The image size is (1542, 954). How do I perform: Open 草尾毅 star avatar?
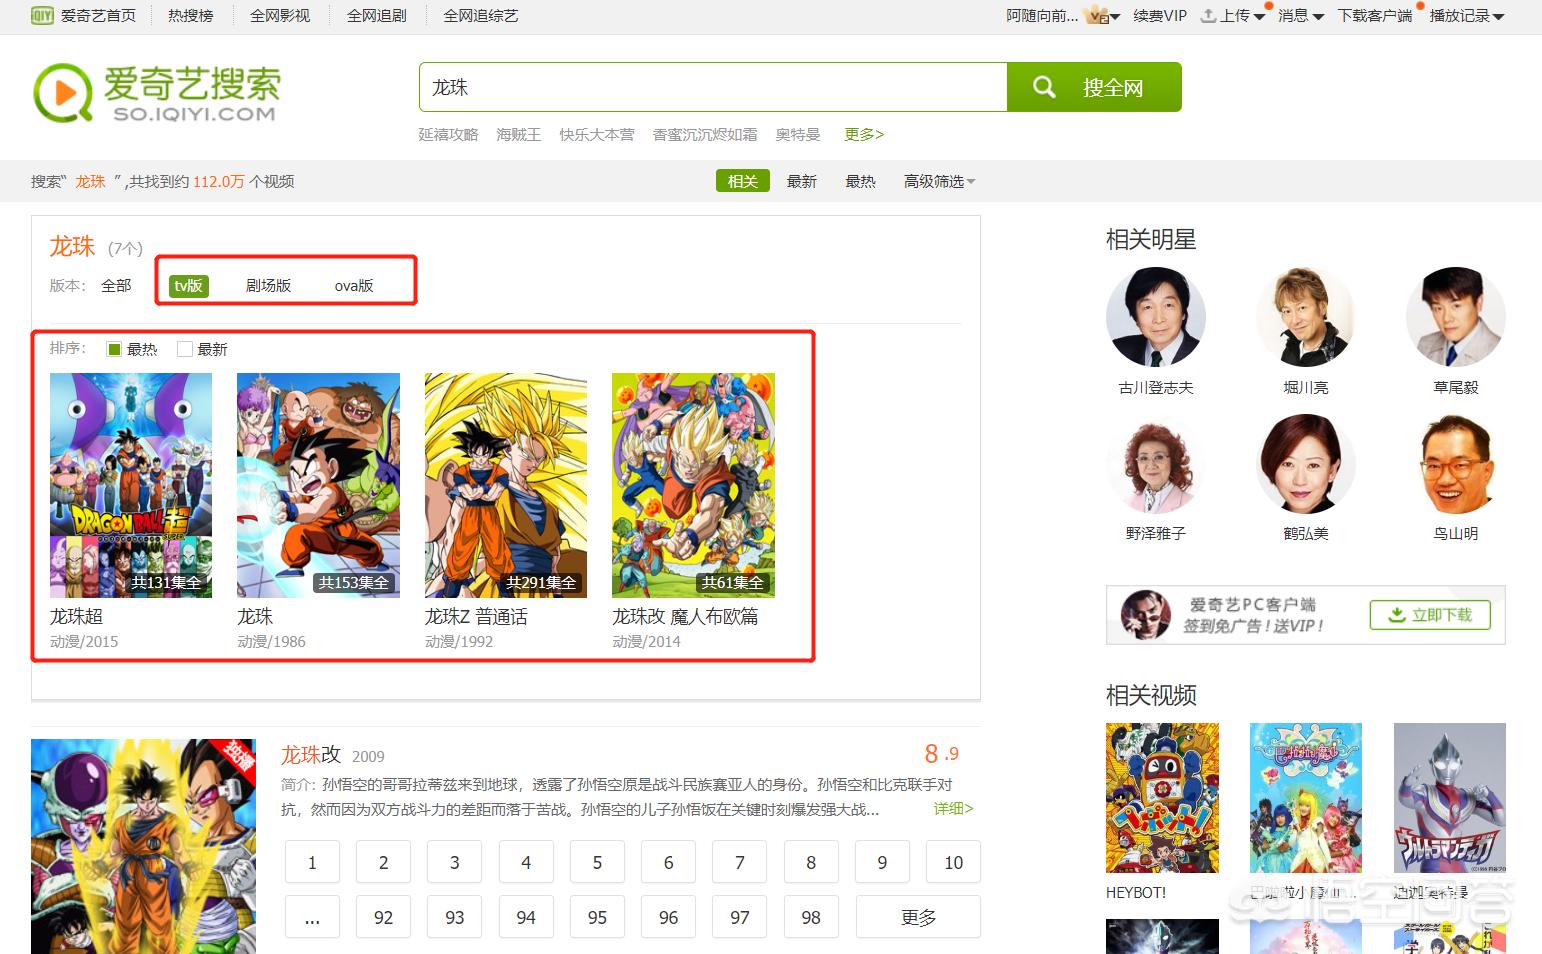point(1455,317)
